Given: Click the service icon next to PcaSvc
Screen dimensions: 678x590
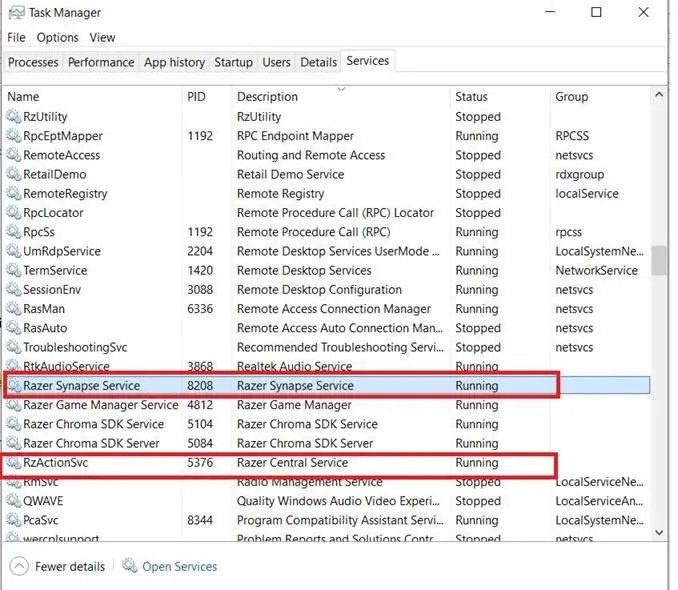Looking at the screenshot, I should coord(14,521).
